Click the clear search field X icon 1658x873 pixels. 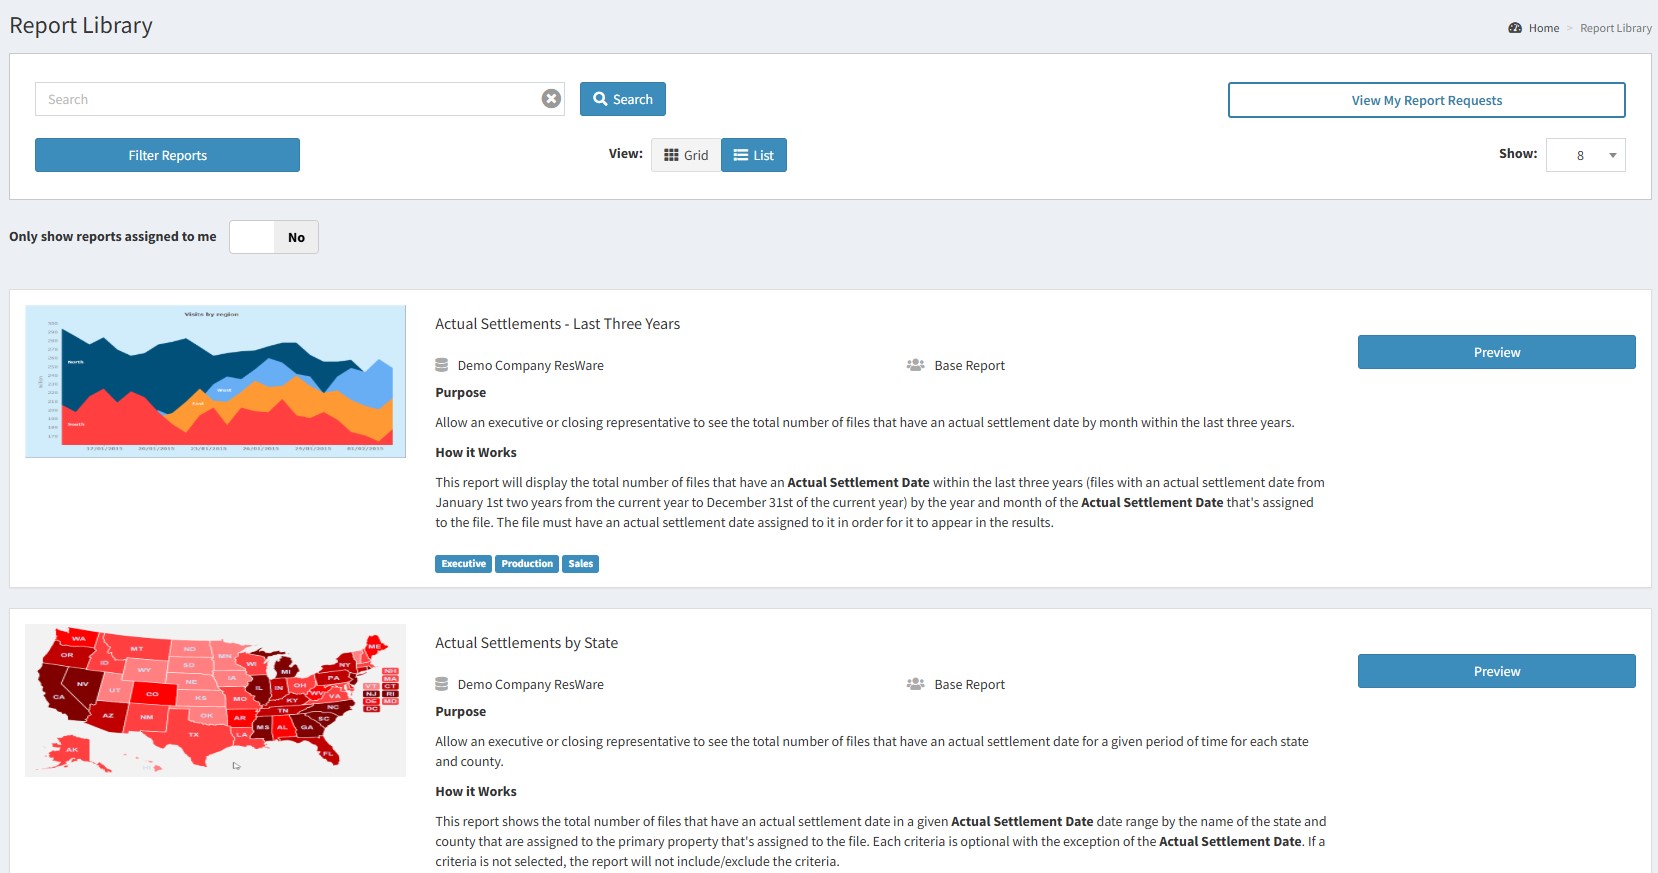[551, 98]
